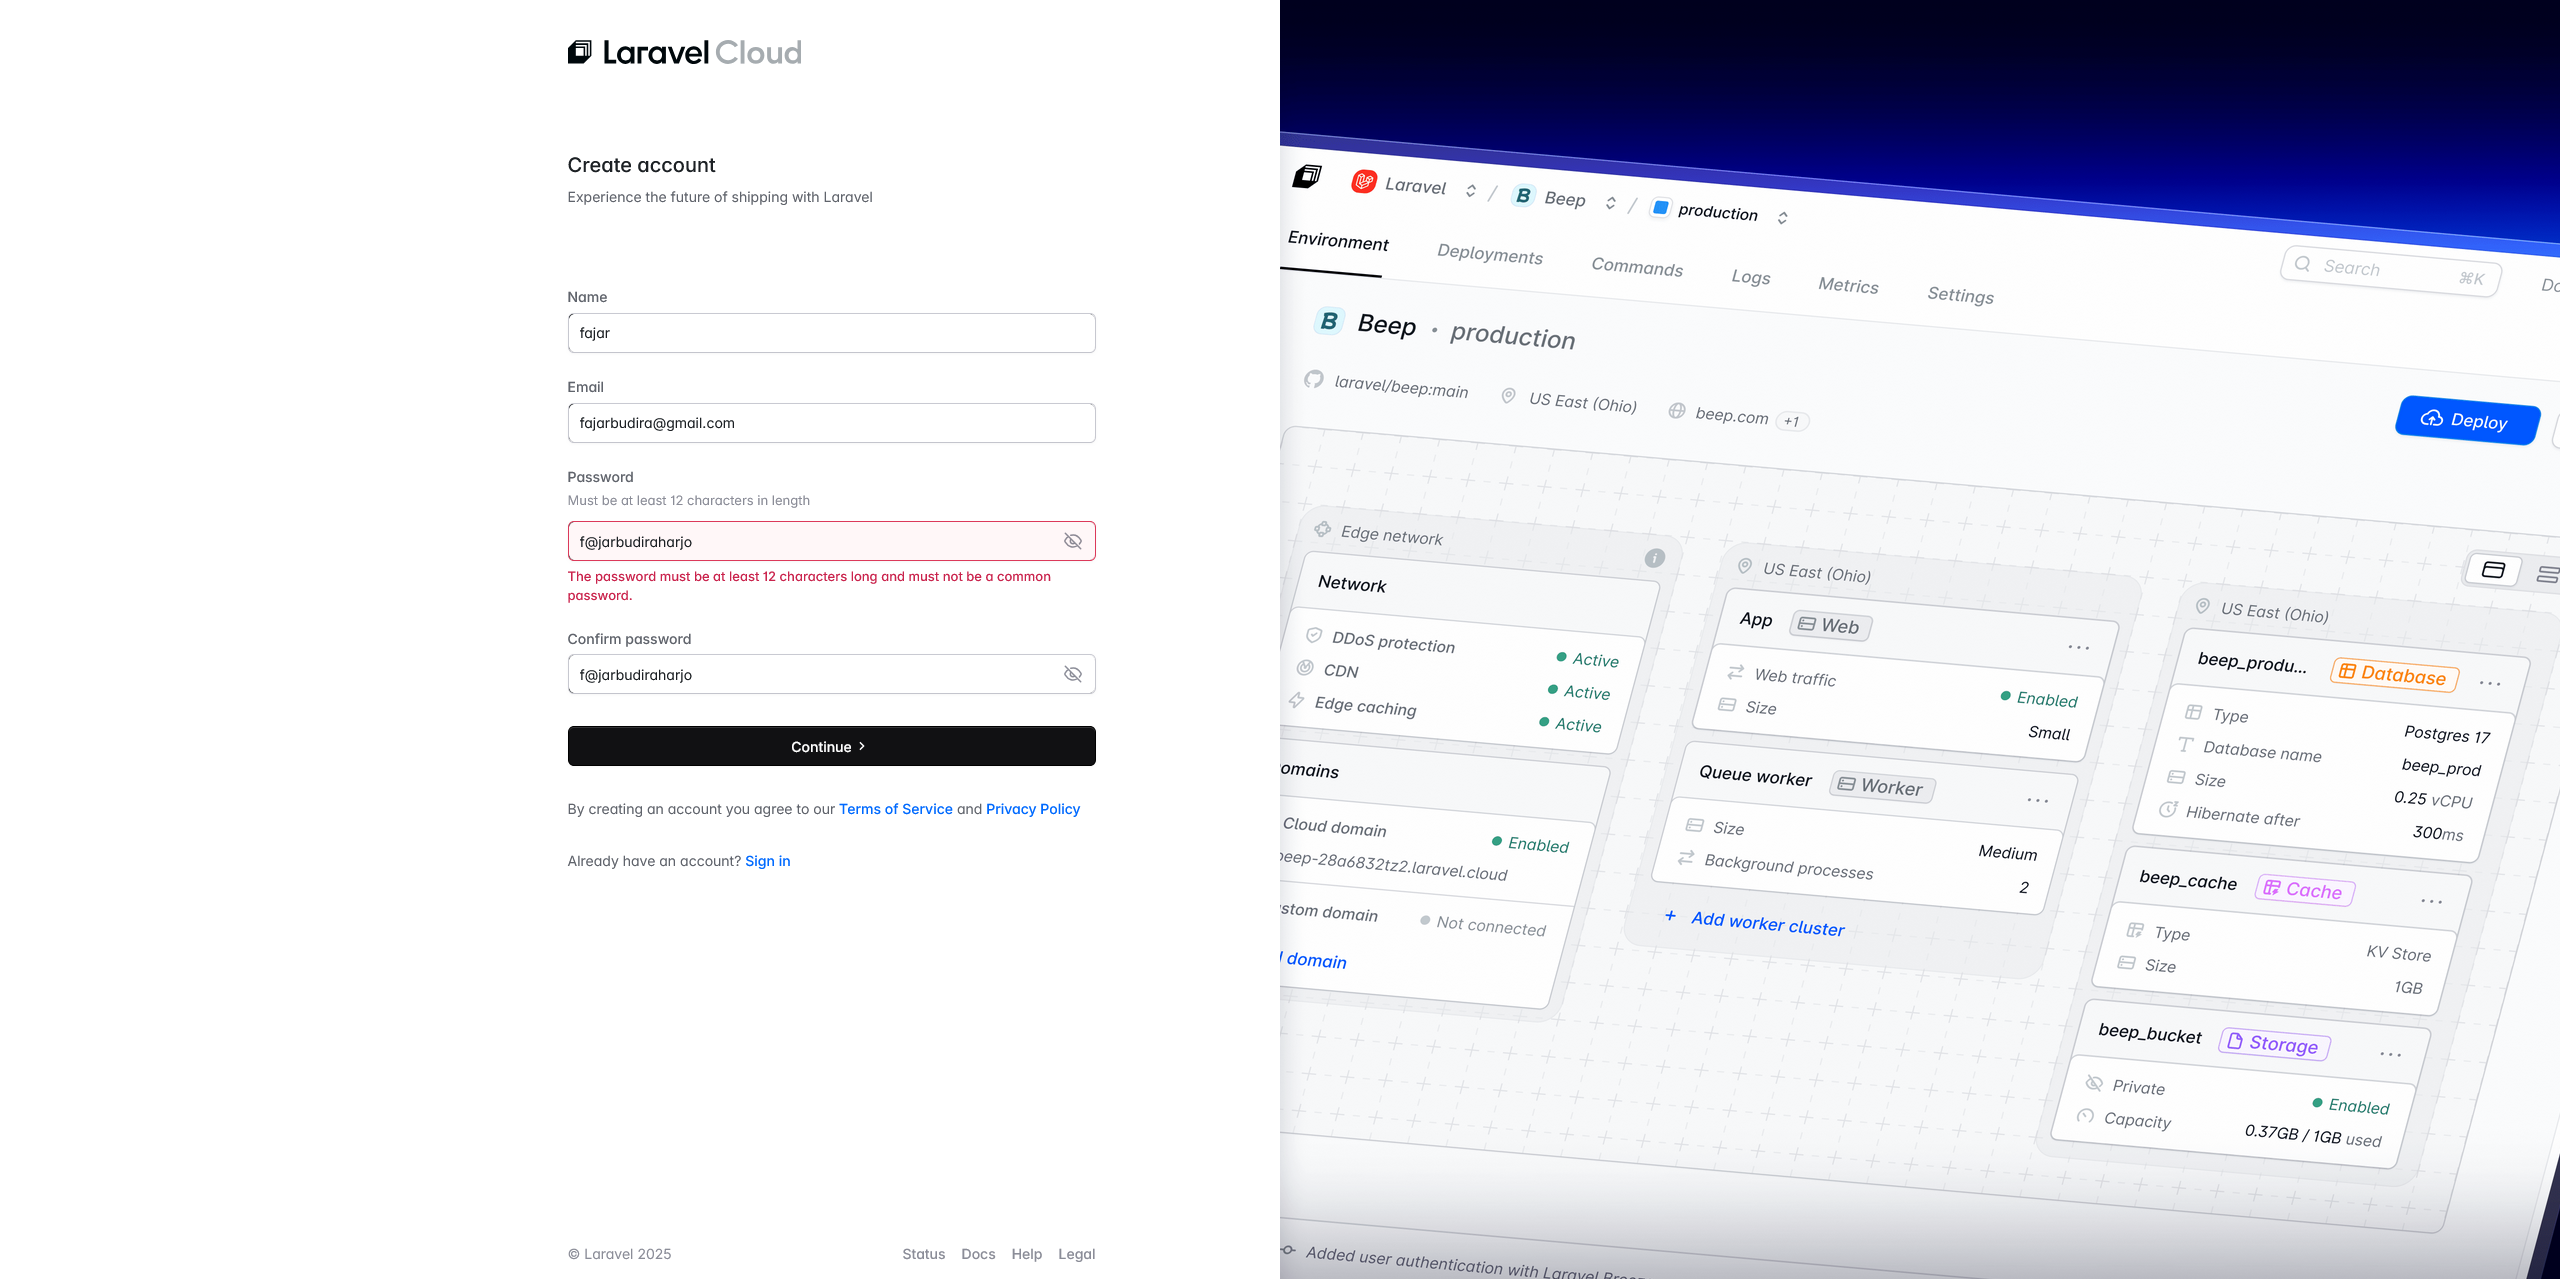Open the Legal footer link
The image size is (2560, 1279).
pos(1076,1254)
